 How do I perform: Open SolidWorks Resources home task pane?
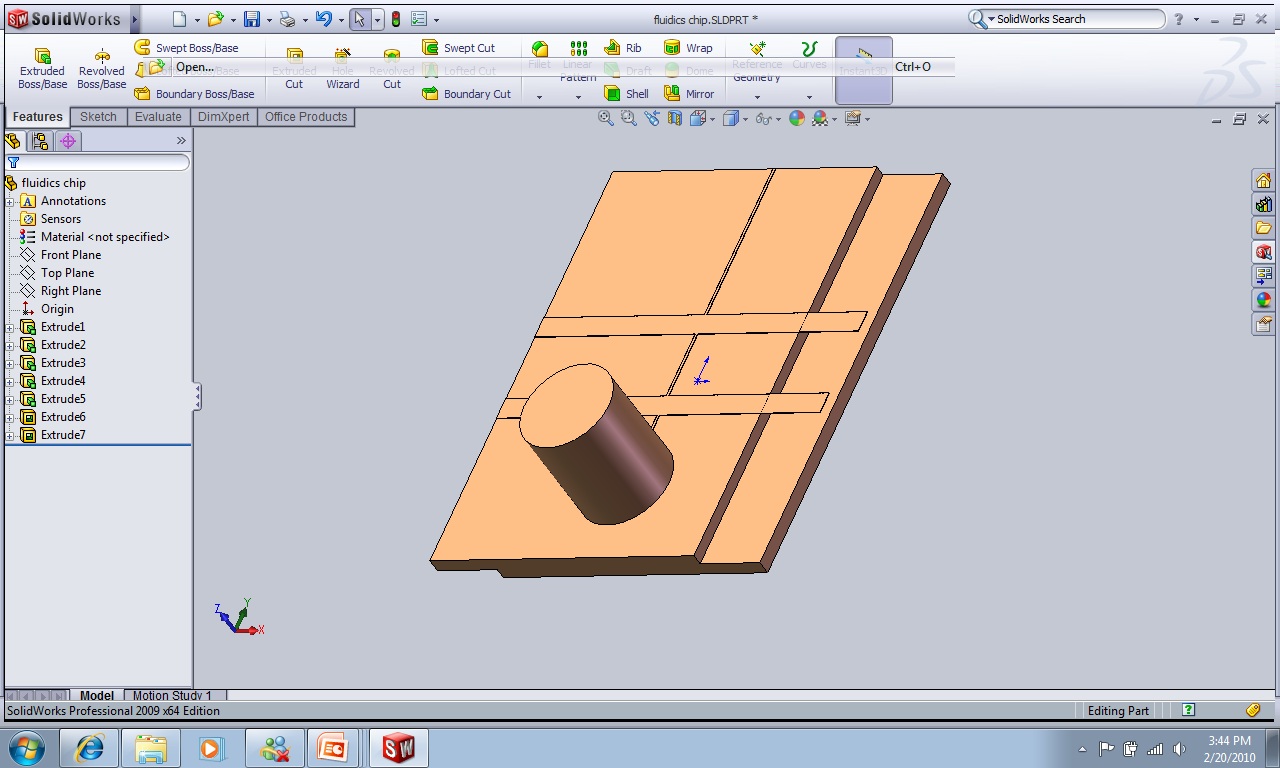(x=1263, y=181)
